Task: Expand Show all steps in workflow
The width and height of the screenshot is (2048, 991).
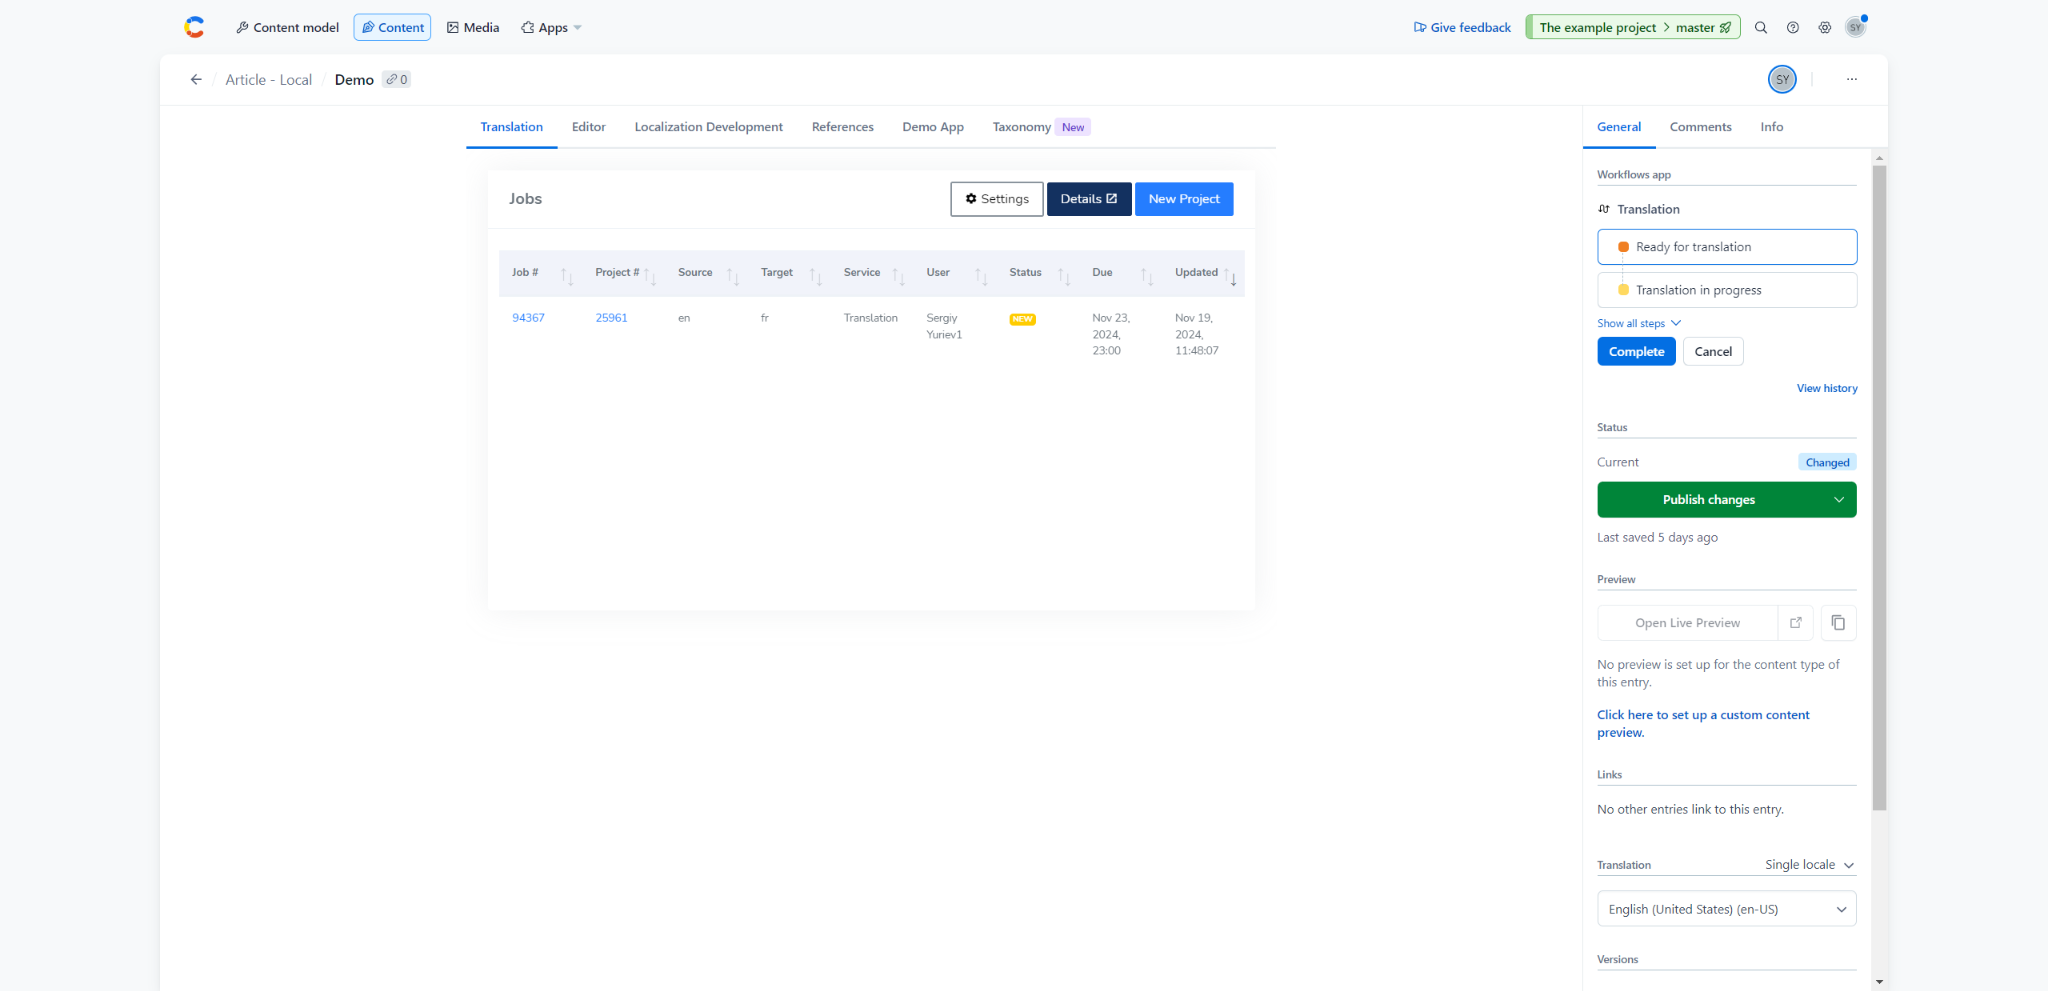Action: [x=1639, y=323]
